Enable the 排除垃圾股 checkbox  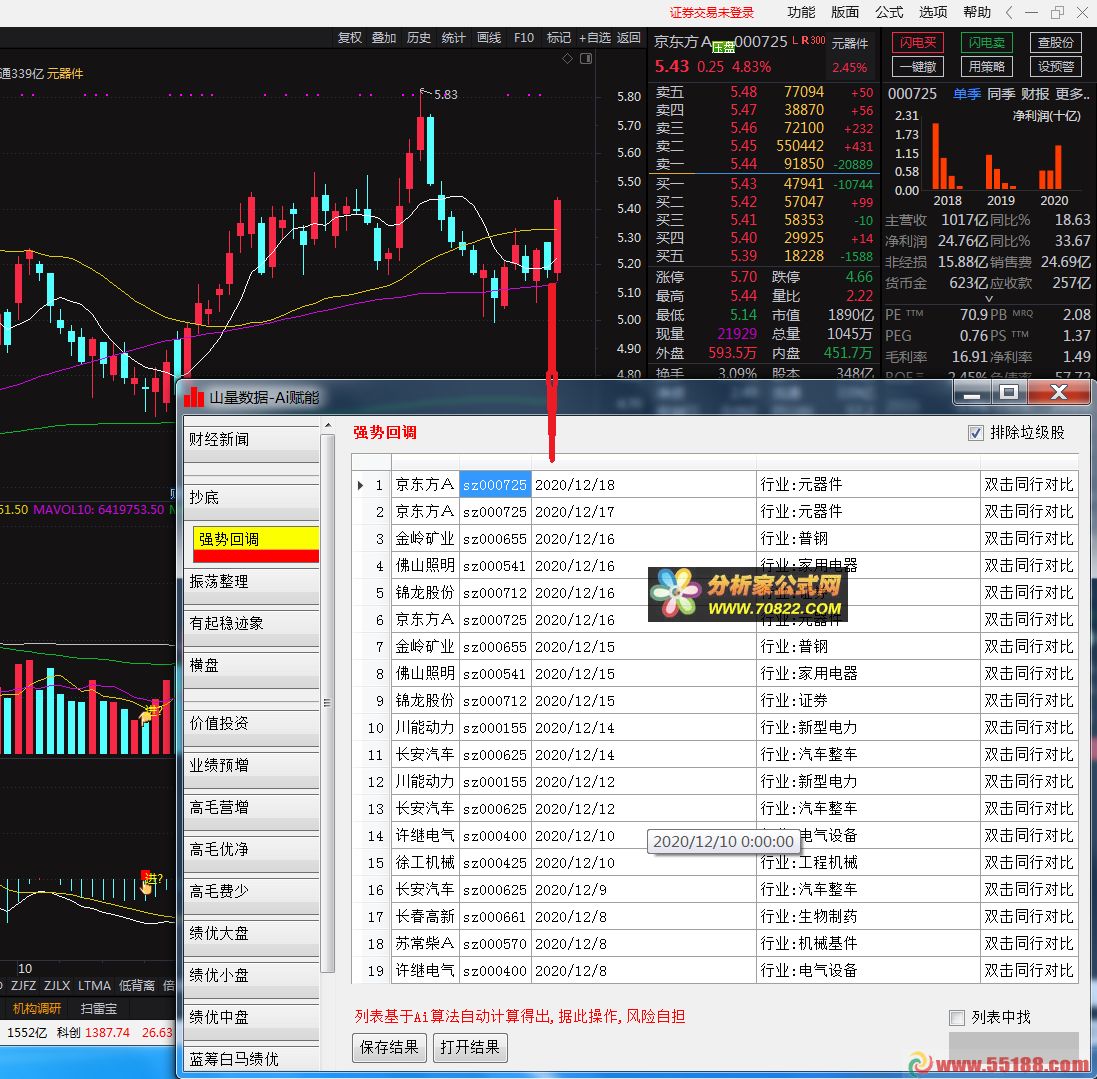tap(975, 433)
